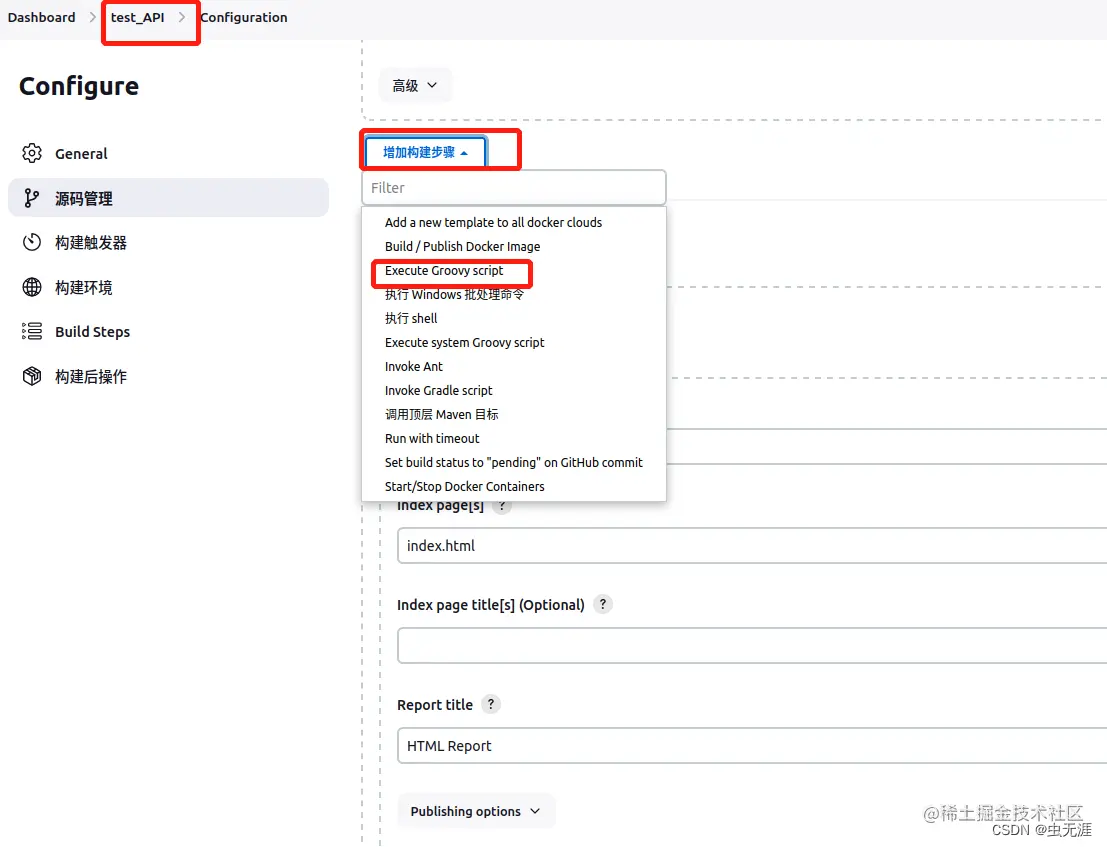Viewport: 1107px width, 847px height.
Task: Click the post-build actions box icon
Action: (x=32, y=376)
